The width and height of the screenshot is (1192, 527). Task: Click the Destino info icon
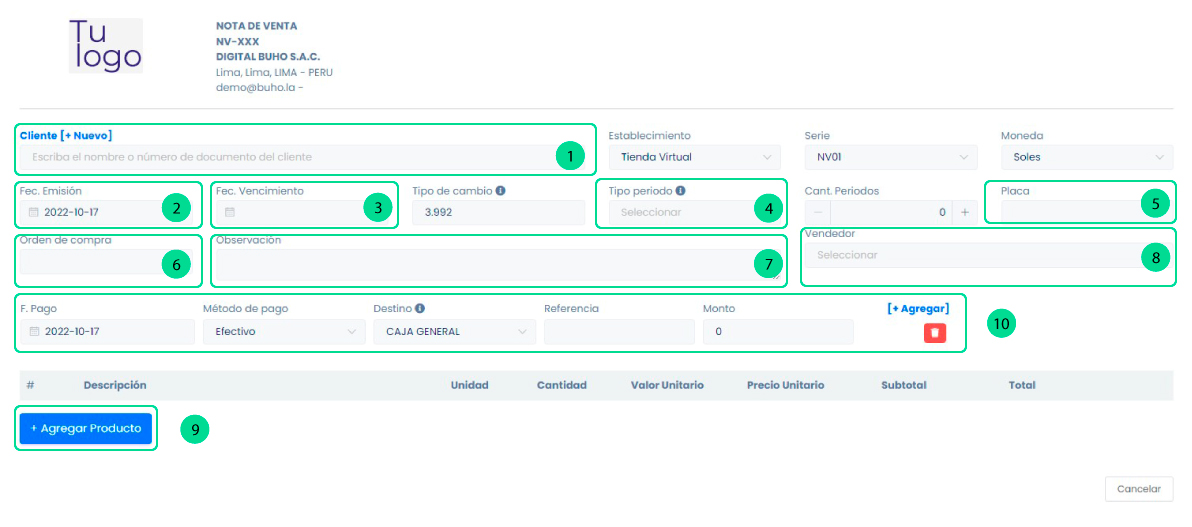[420, 309]
